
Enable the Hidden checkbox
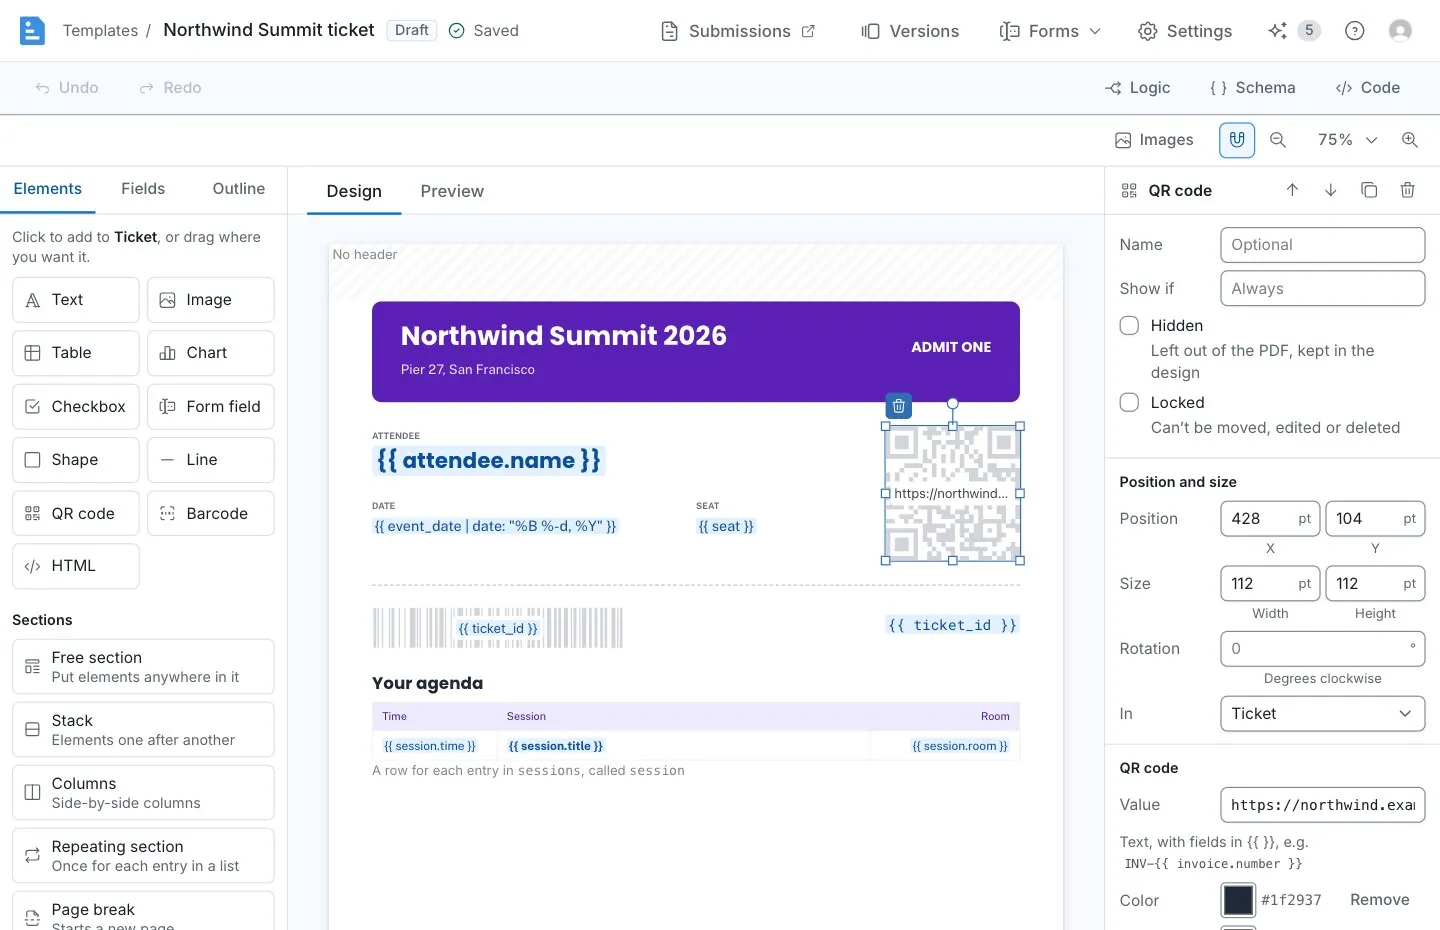(x=1130, y=326)
